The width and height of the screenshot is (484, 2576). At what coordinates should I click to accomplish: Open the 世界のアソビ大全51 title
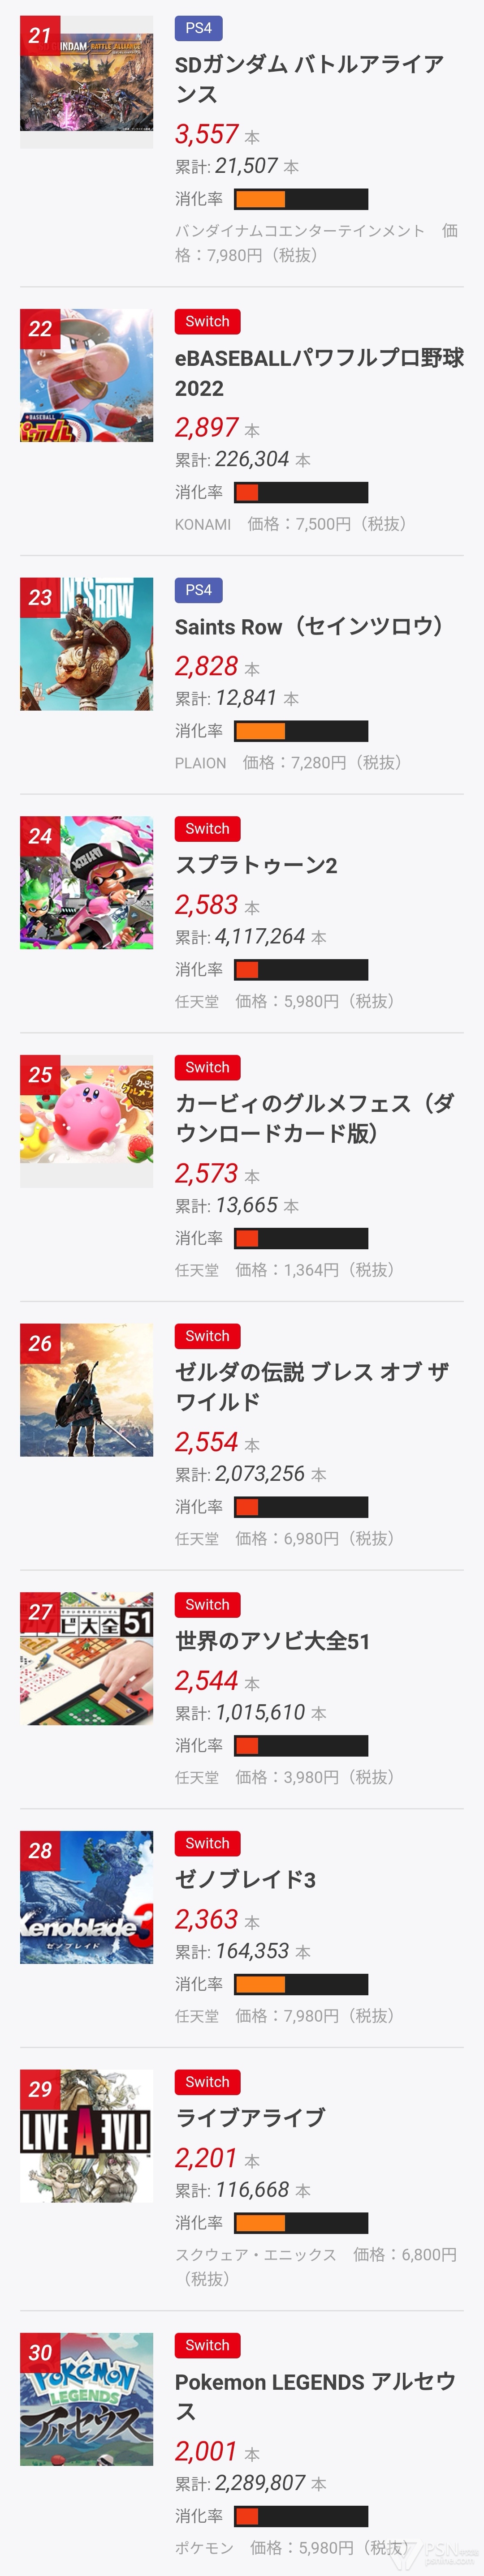[x=272, y=1641]
